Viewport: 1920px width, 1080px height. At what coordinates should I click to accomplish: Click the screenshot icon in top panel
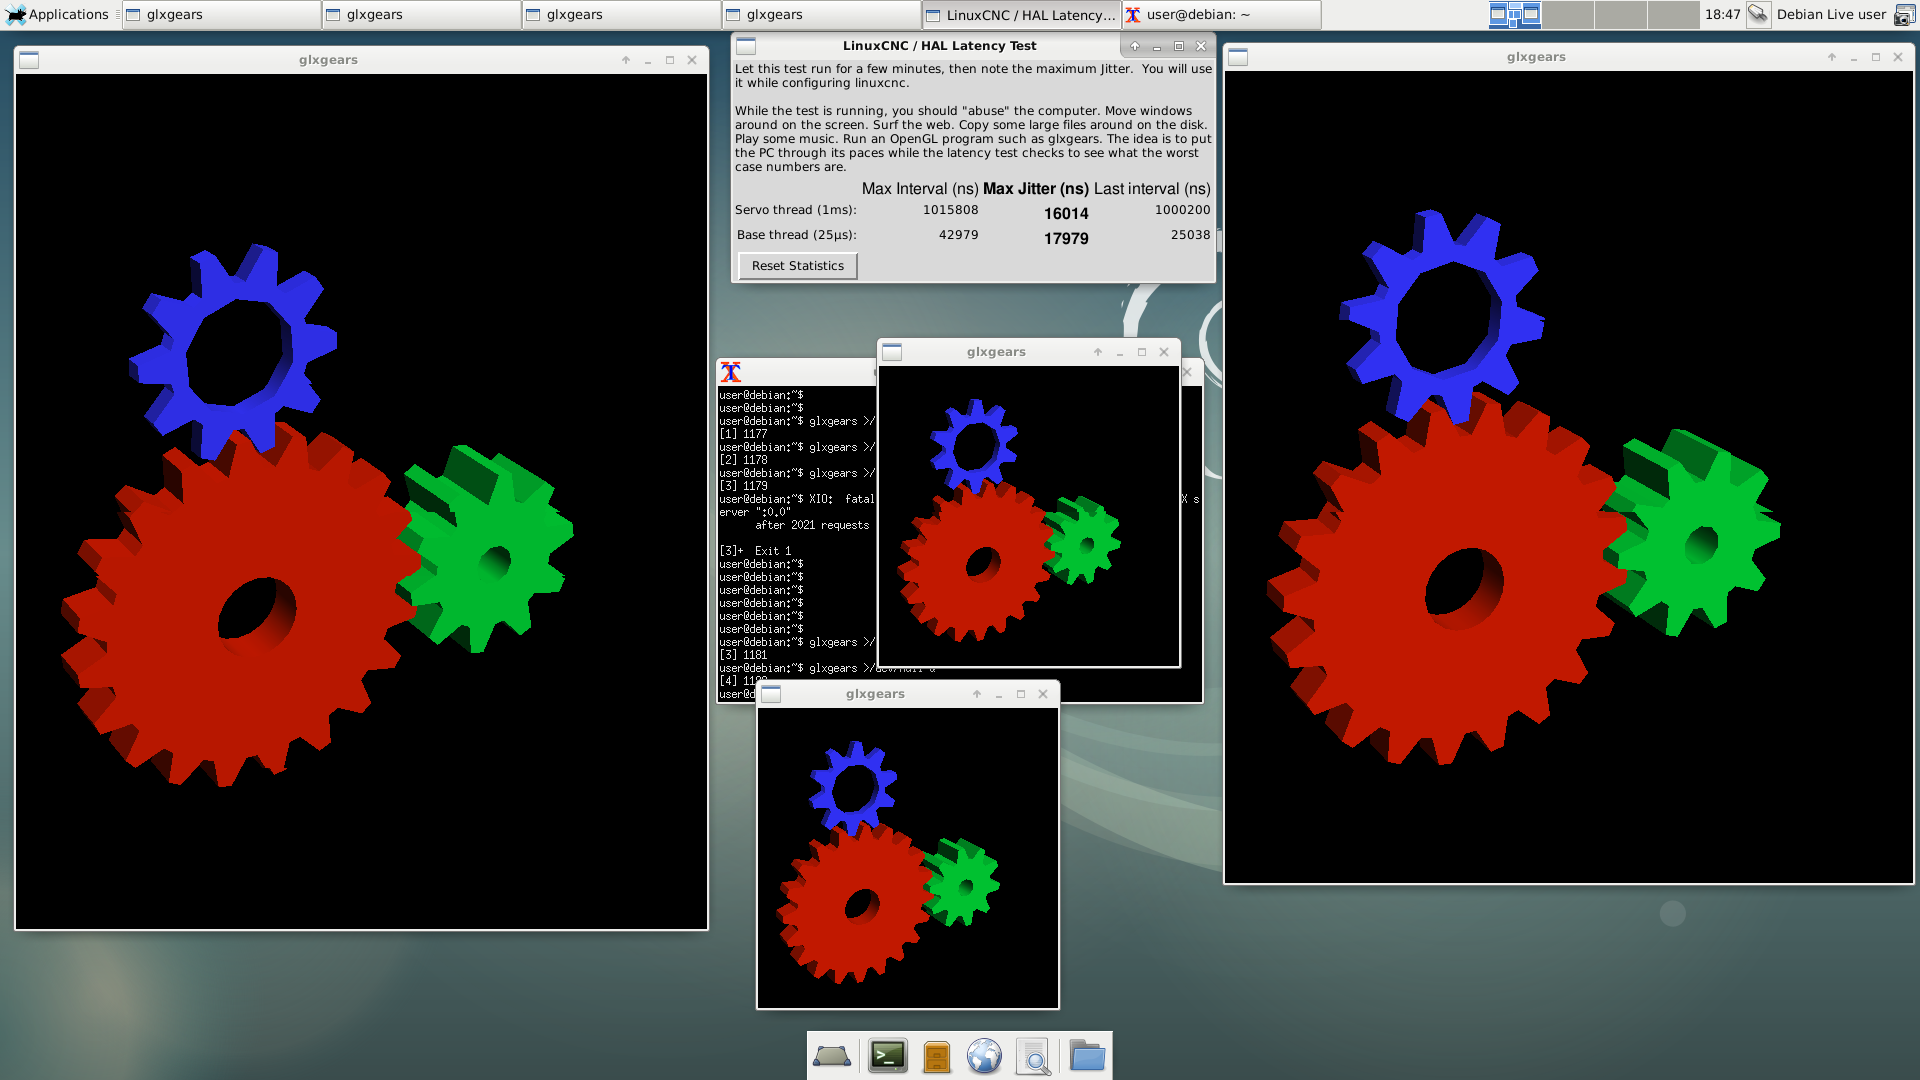[1904, 15]
